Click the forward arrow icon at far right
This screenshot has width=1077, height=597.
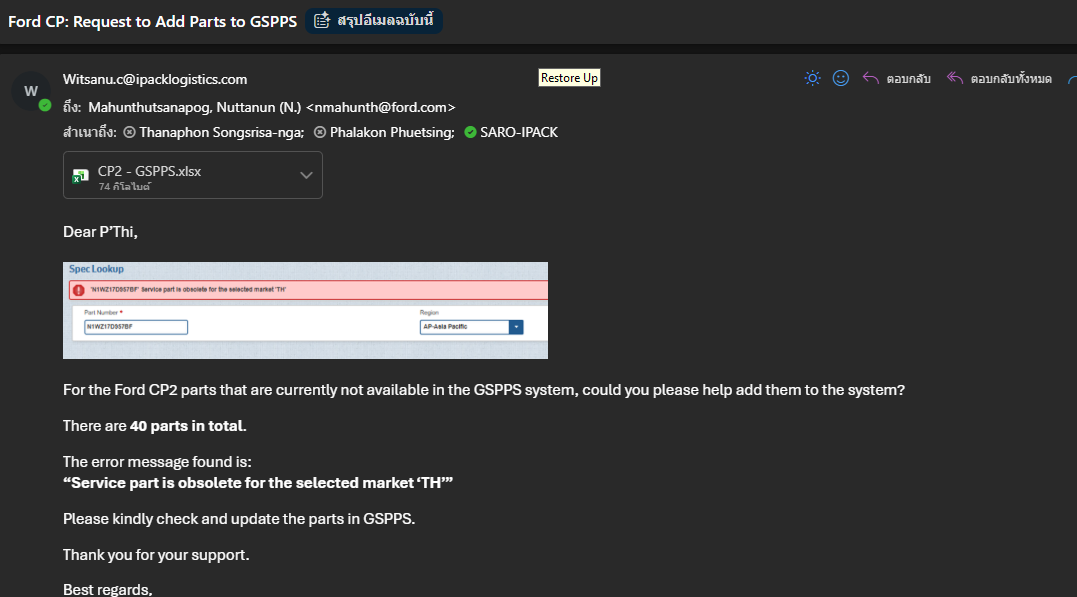click(x=1072, y=79)
